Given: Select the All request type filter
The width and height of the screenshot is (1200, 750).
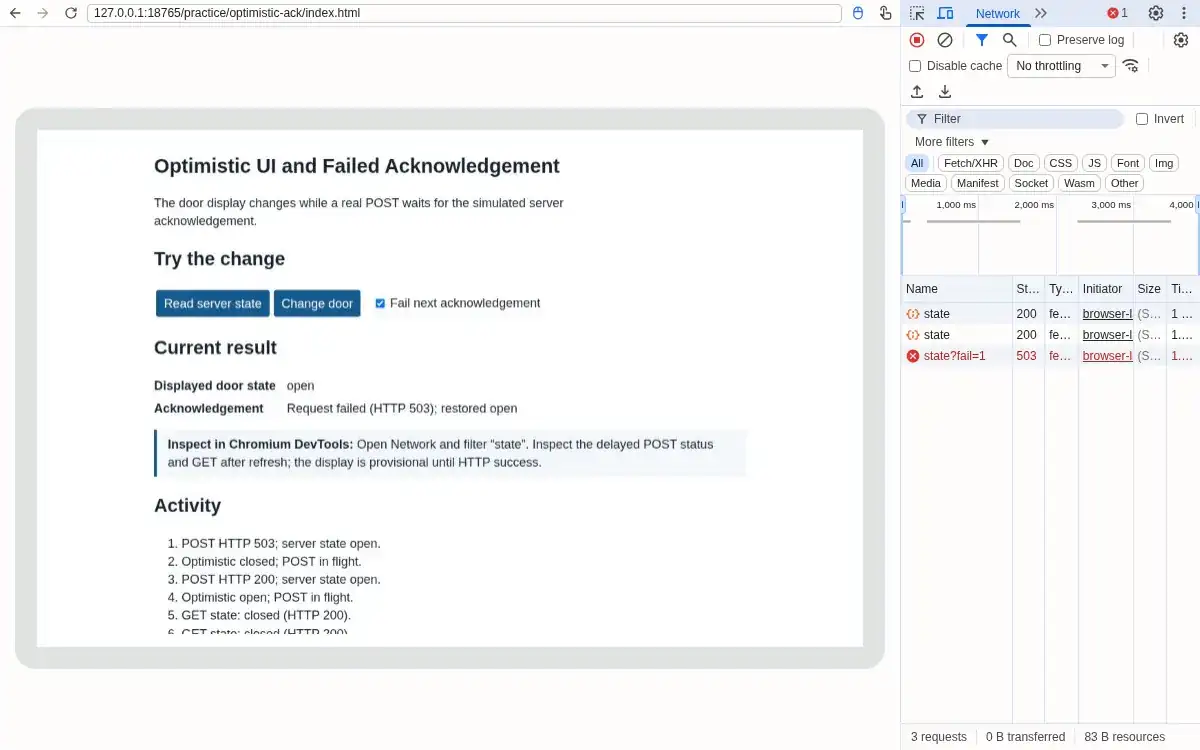Looking at the screenshot, I should 918,163.
